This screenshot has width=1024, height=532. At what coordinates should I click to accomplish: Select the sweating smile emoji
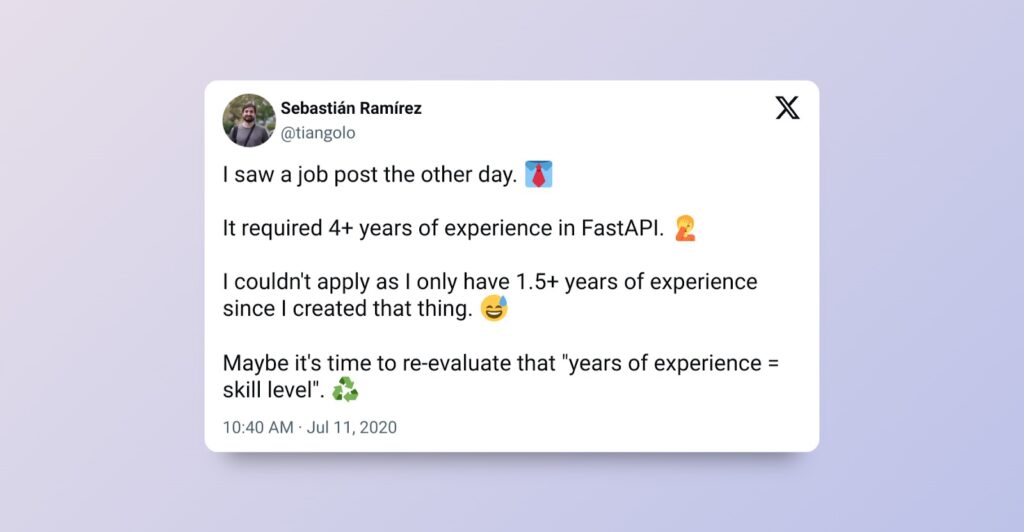pos(494,309)
